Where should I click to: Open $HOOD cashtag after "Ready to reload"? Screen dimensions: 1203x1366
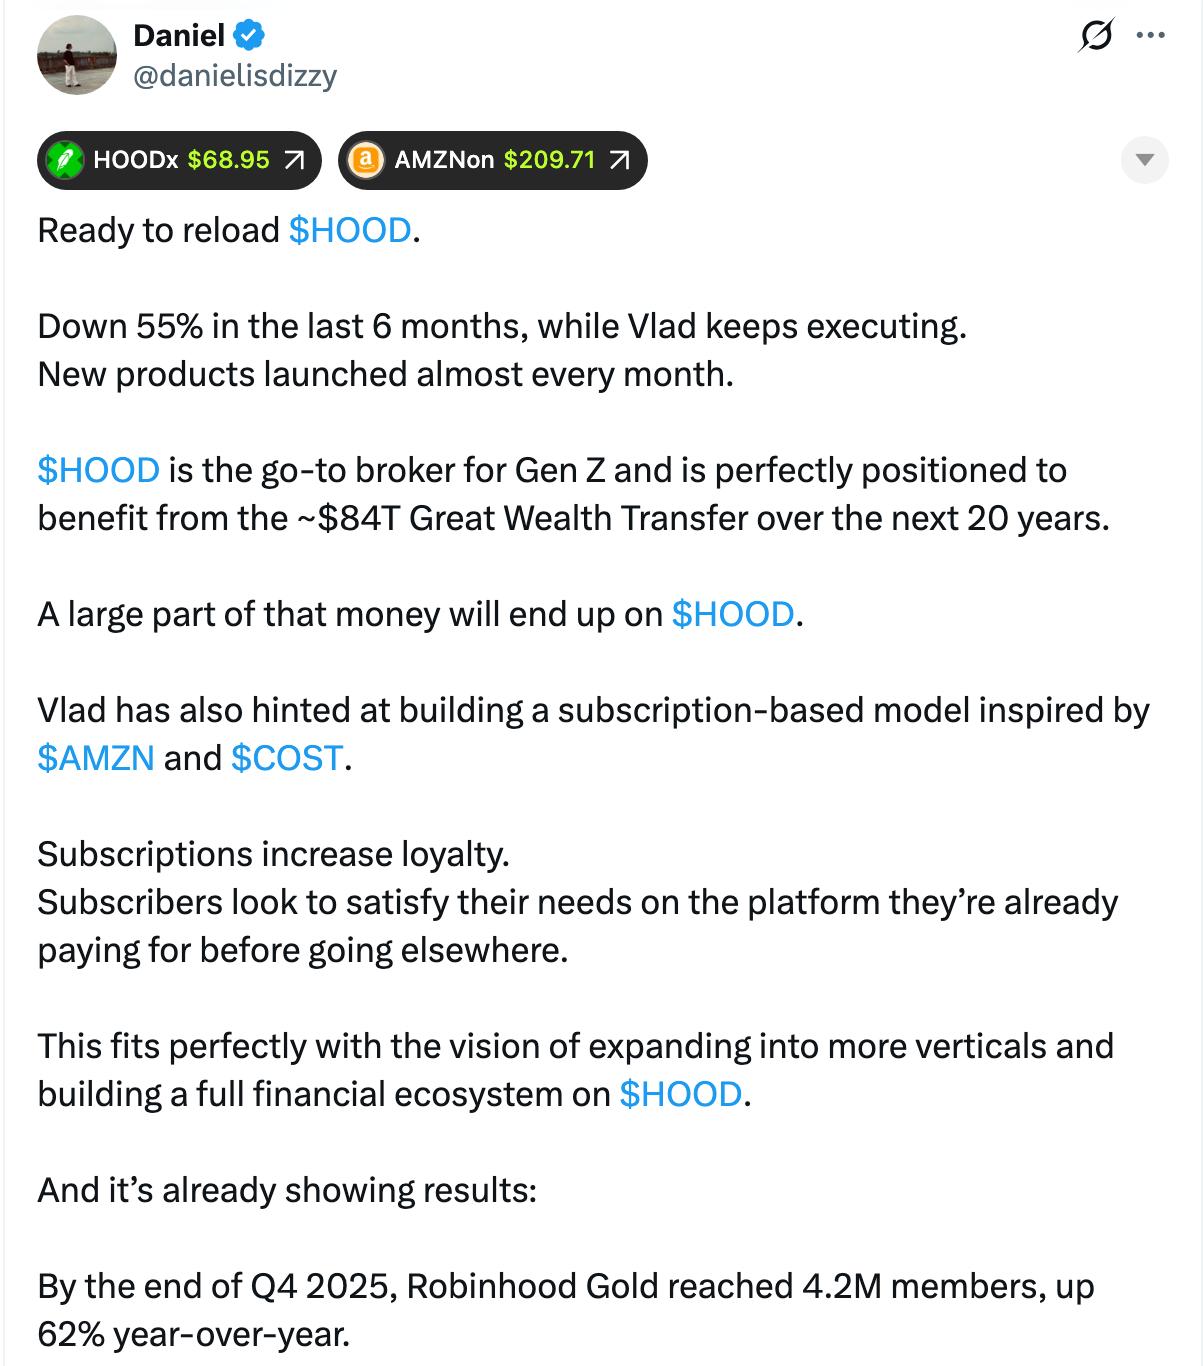350,231
